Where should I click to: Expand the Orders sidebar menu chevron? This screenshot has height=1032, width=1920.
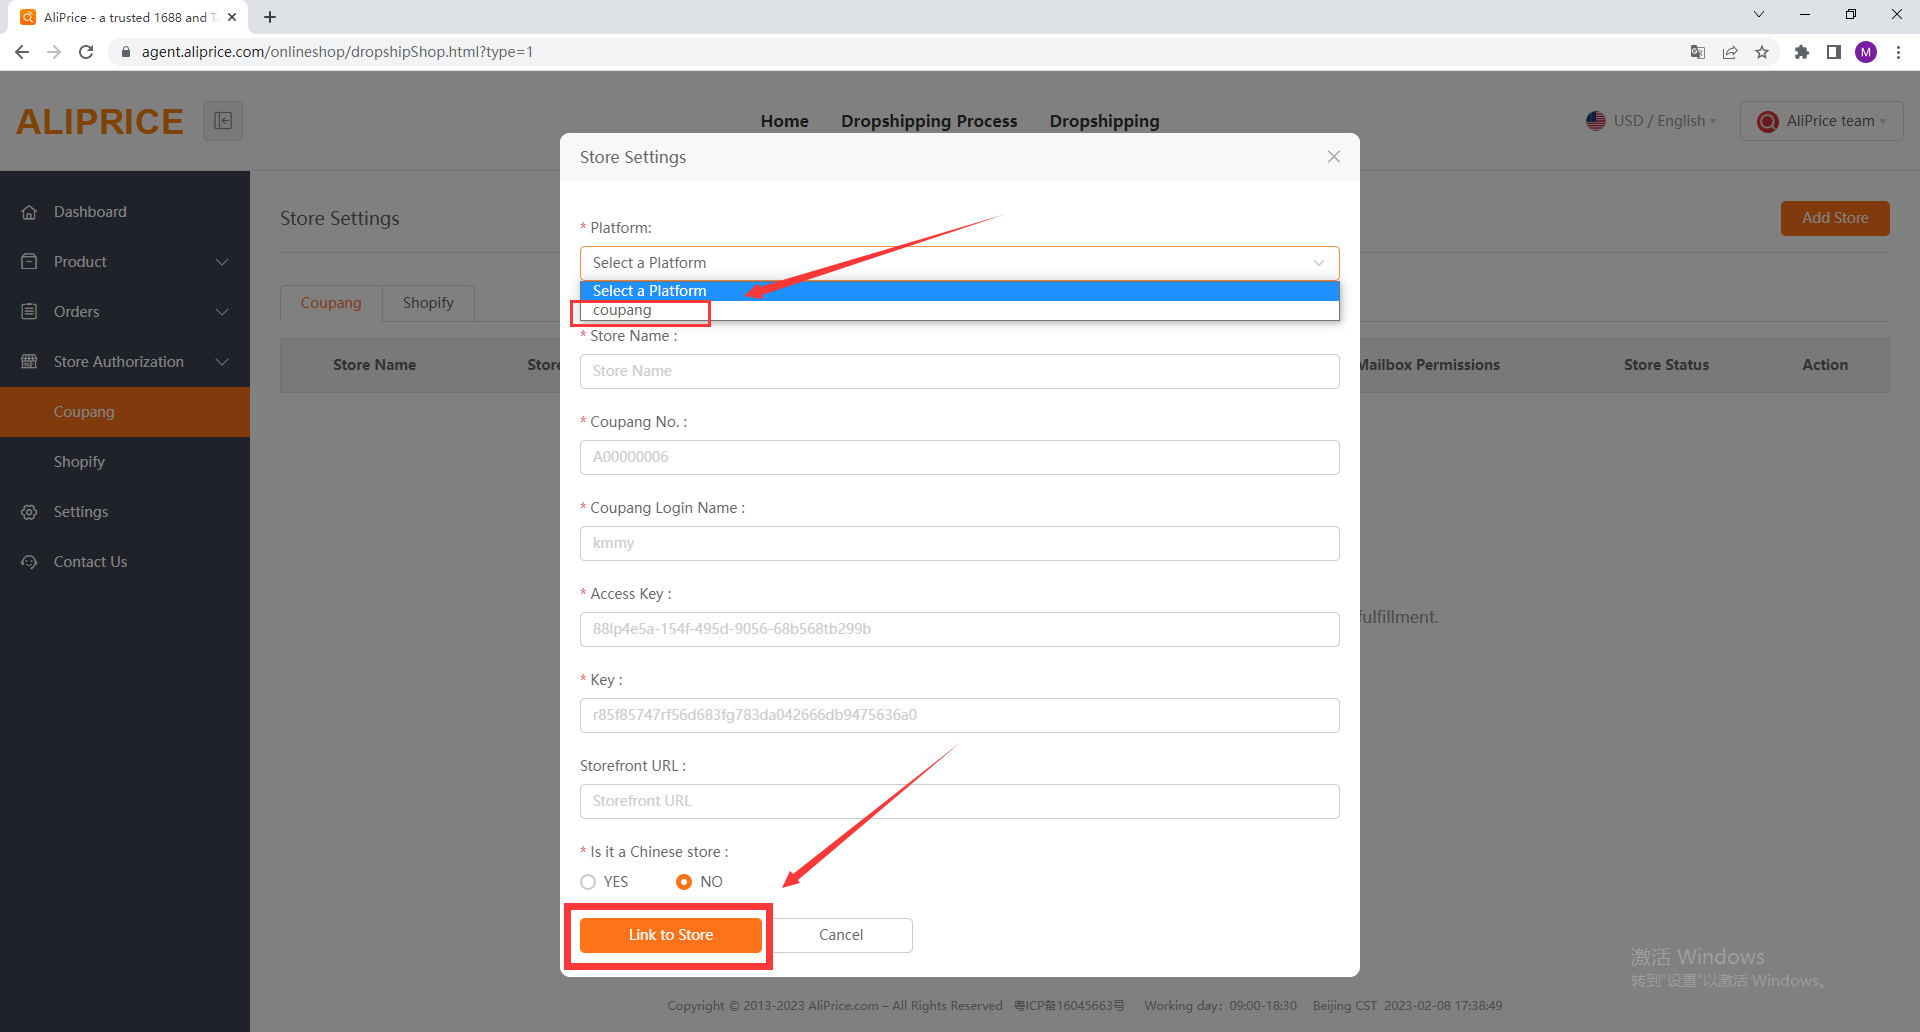click(222, 312)
